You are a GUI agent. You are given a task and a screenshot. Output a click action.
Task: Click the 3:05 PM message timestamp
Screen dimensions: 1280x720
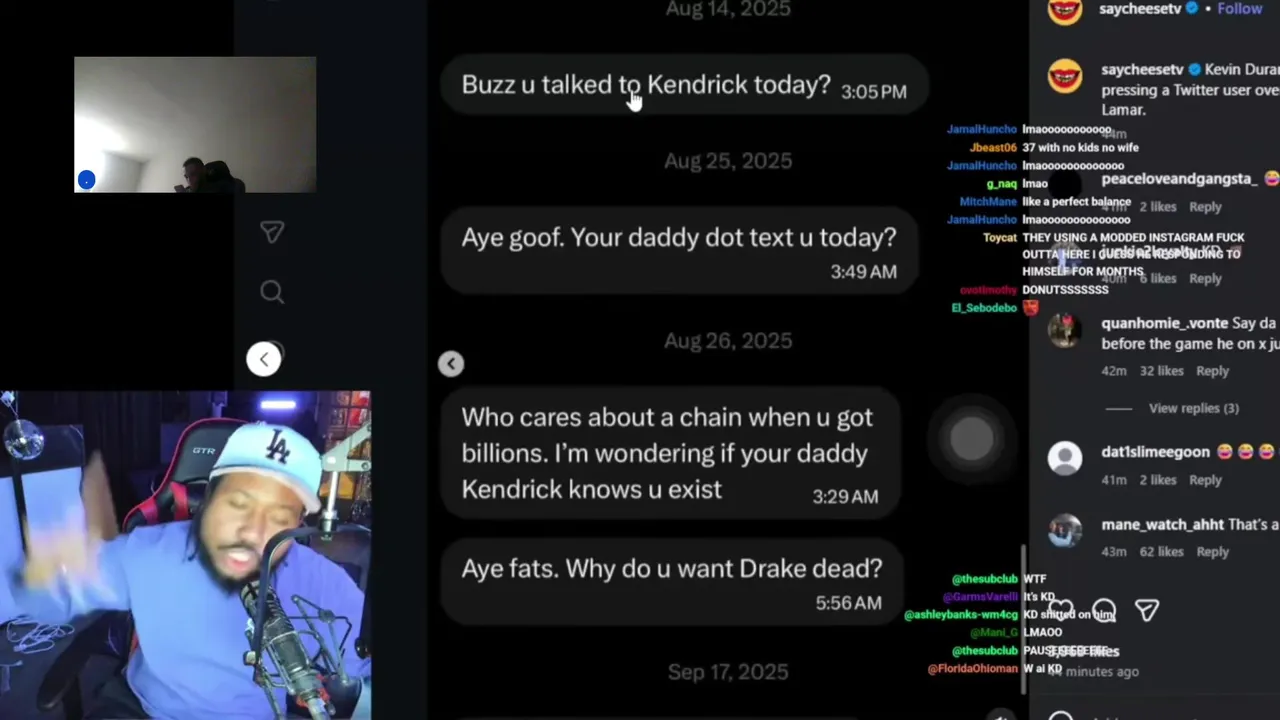[874, 92]
